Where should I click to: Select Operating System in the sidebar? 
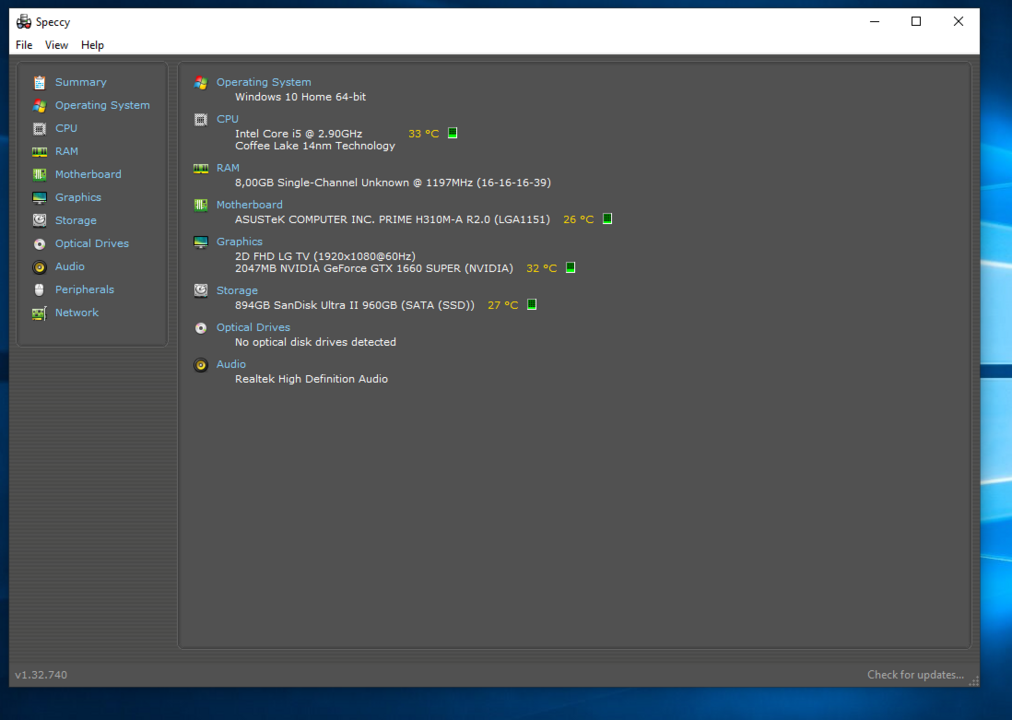102,105
